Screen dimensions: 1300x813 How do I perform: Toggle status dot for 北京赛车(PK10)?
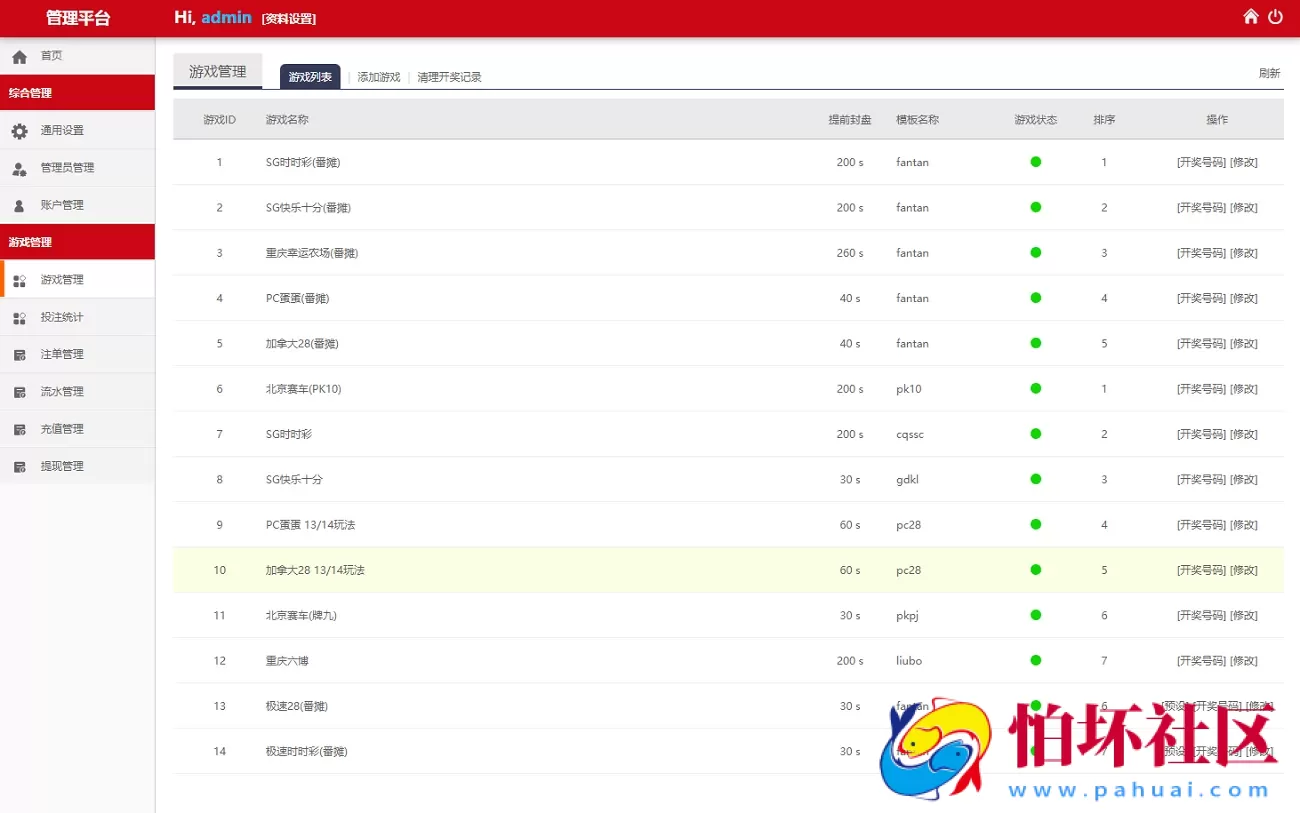1035,388
